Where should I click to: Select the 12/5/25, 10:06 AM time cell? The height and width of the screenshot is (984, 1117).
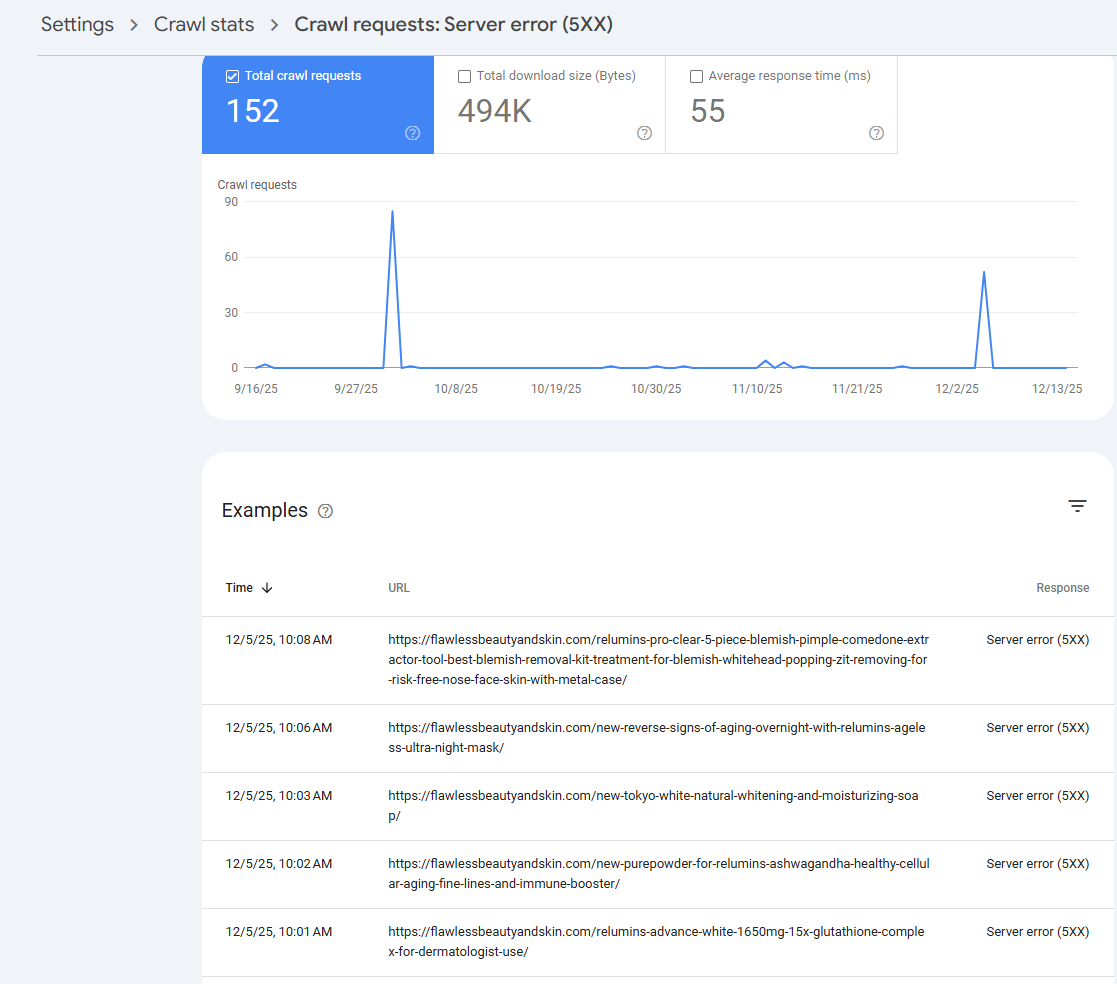pos(279,727)
